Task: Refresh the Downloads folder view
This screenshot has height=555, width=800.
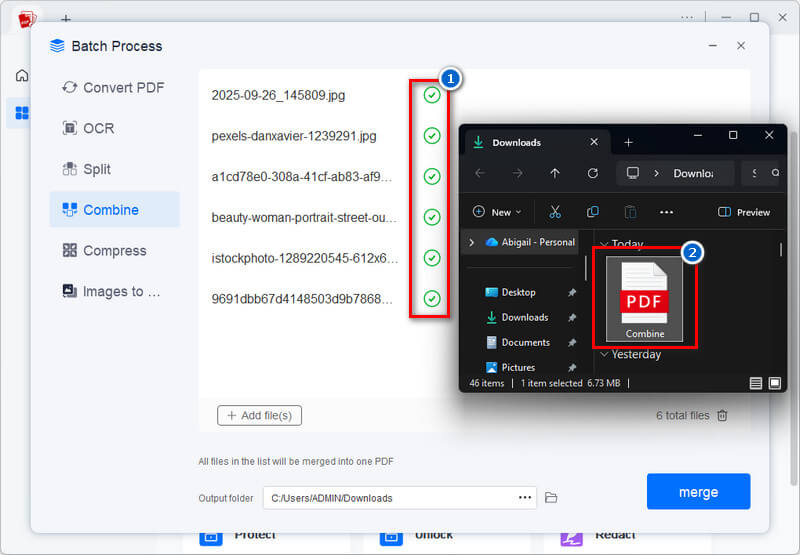Action: pos(593,173)
